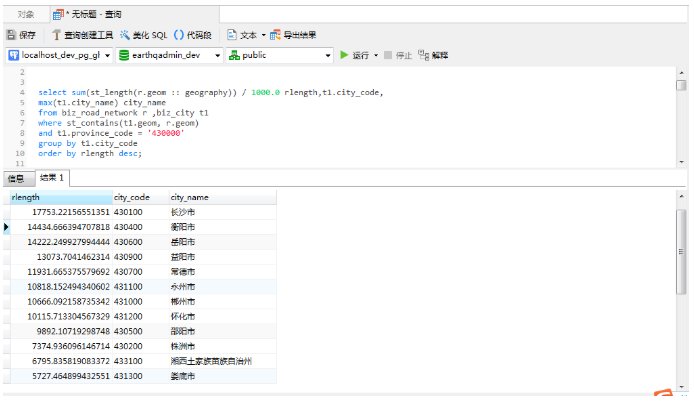694x402 pixels.
Task: Click the Stop (停止) button
Action: click(398, 55)
